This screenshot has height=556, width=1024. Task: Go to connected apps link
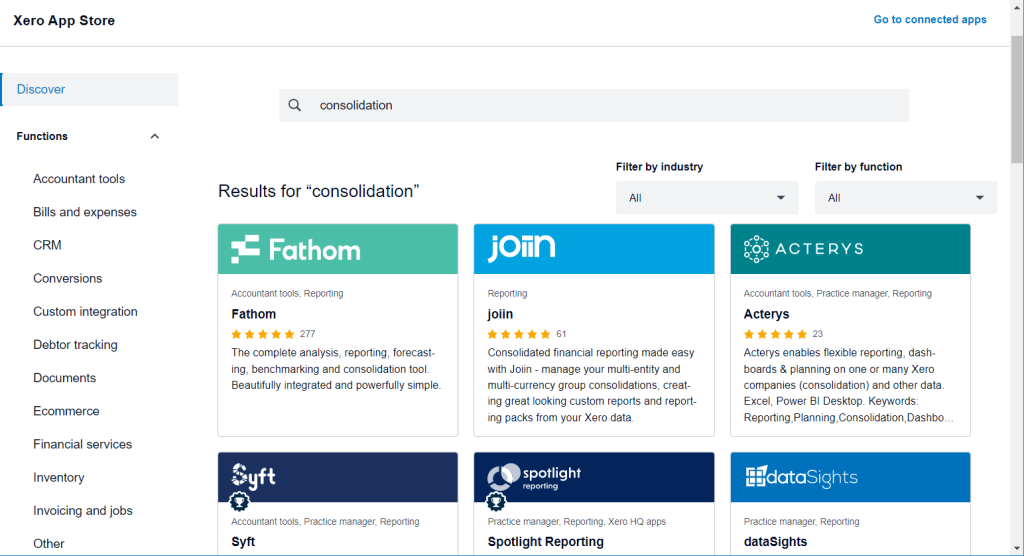(929, 19)
